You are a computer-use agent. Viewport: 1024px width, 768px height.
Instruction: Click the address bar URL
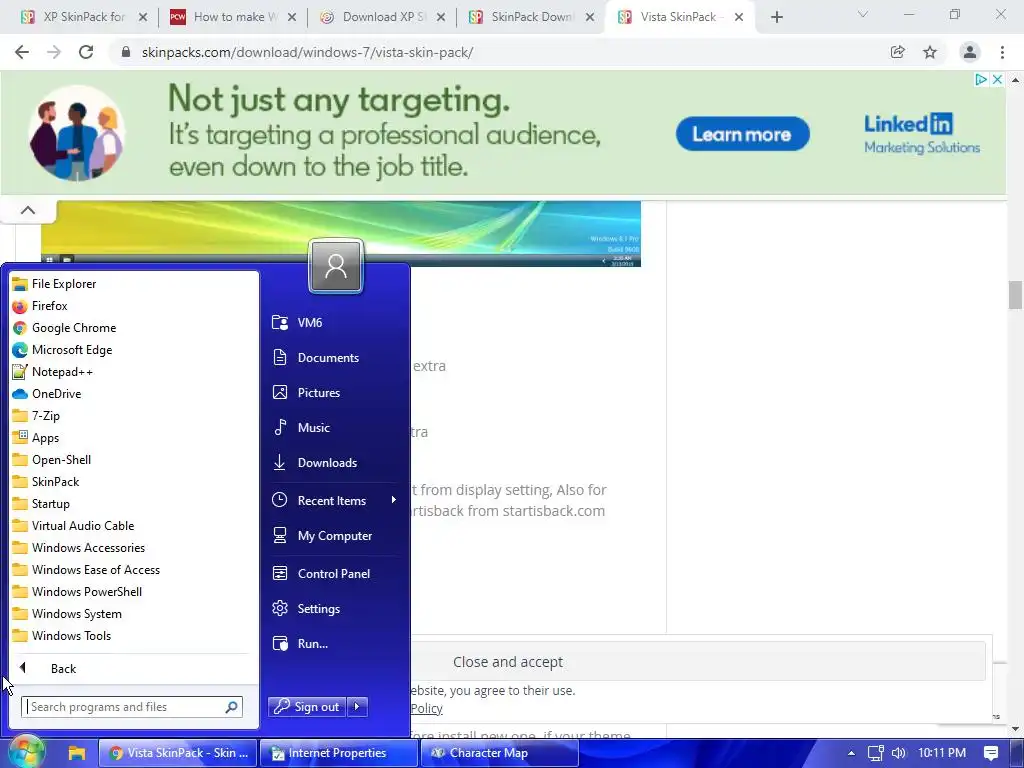click(308, 52)
